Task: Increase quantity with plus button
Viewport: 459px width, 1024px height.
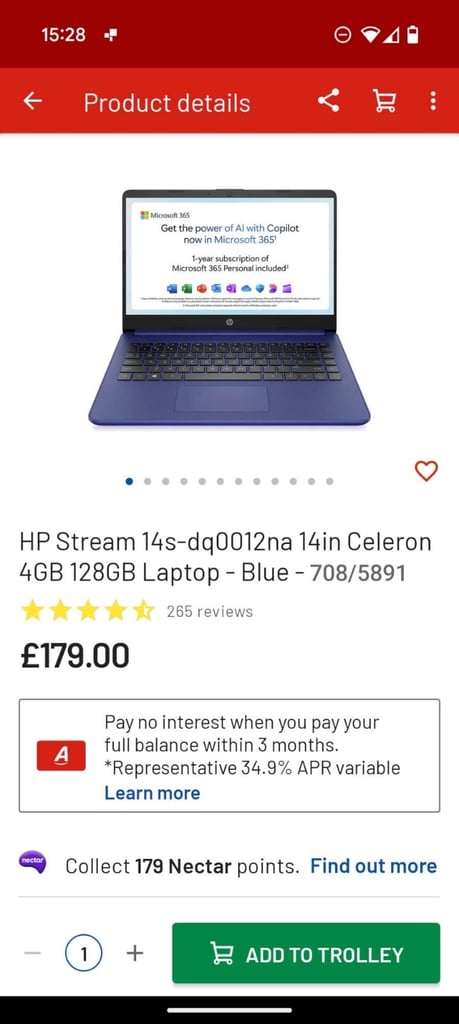Action: tap(135, 953)
